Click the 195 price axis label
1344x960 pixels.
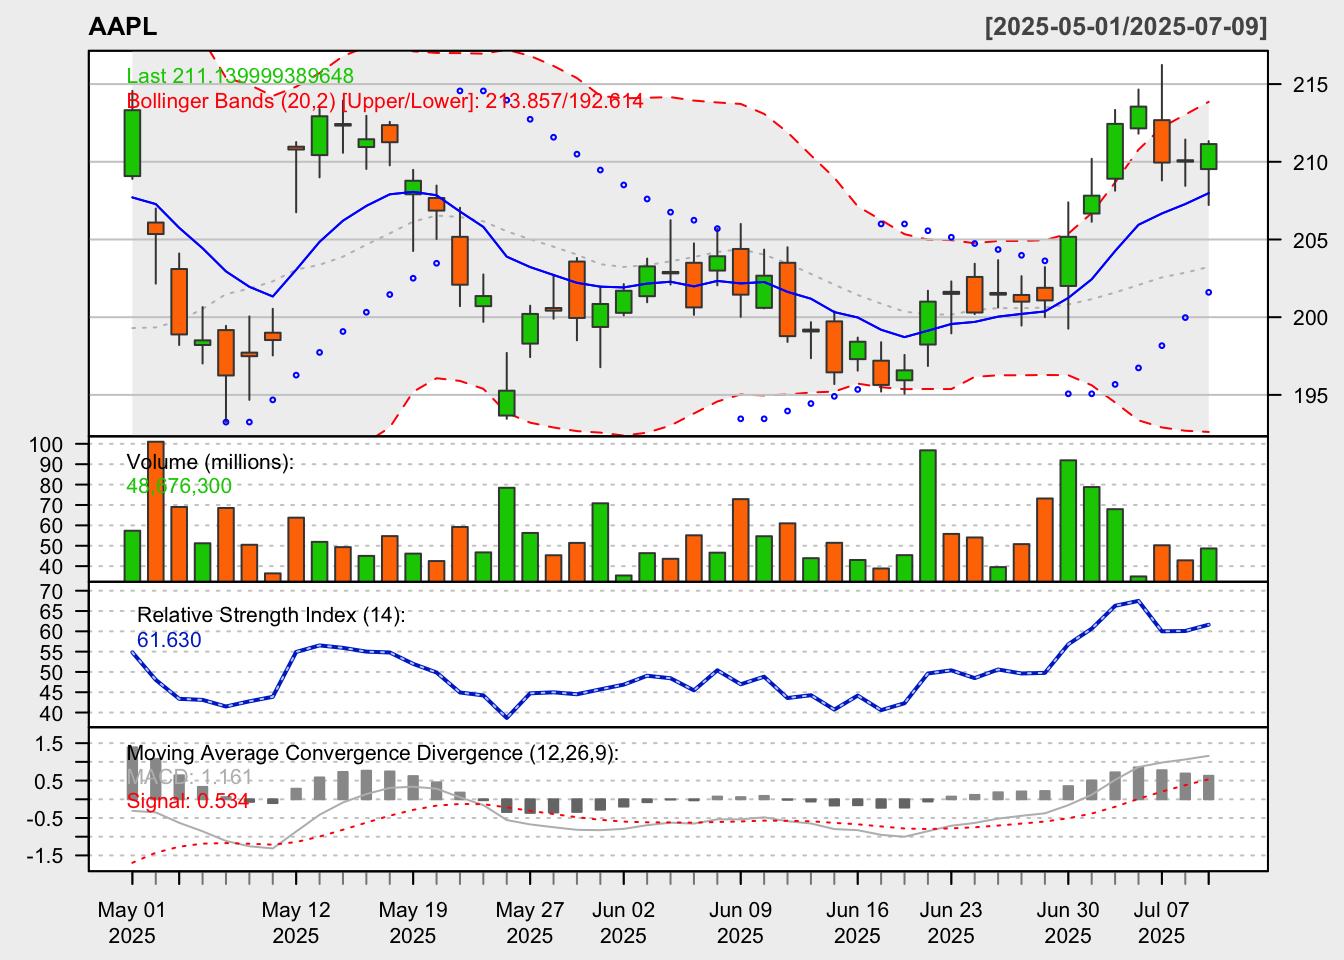coord(1310,396)
